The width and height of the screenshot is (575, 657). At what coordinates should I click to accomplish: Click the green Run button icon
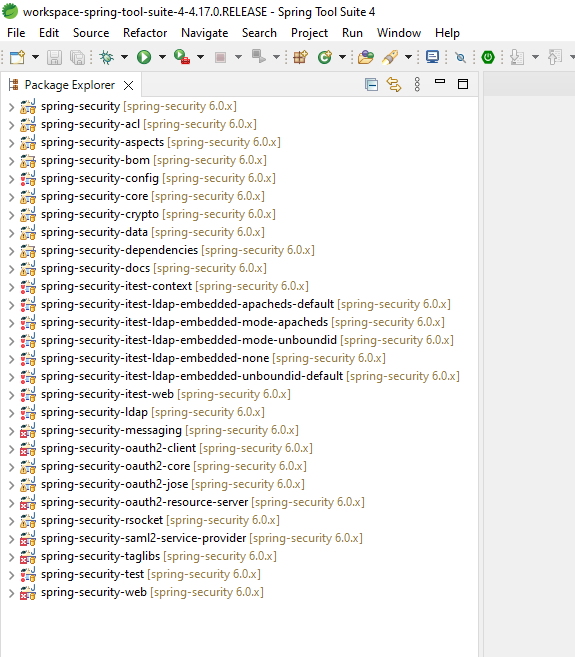click(x=144, y=57)
